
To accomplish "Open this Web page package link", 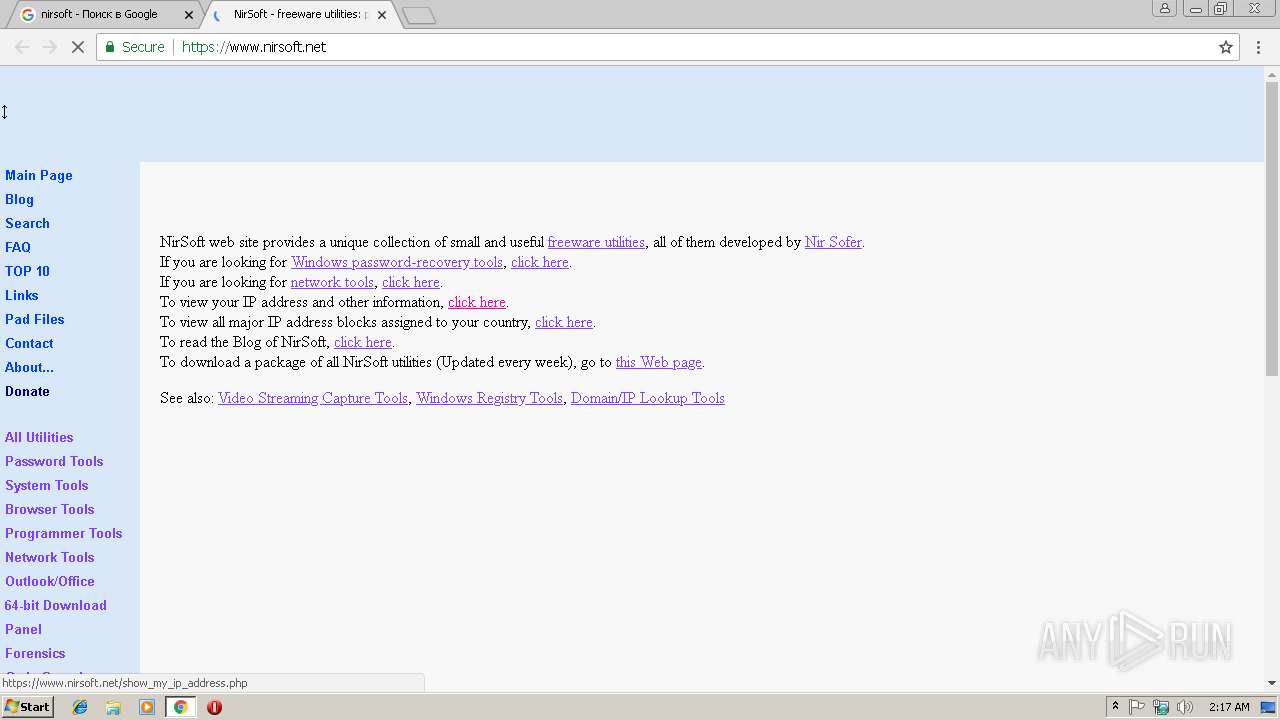I will 659,362.
